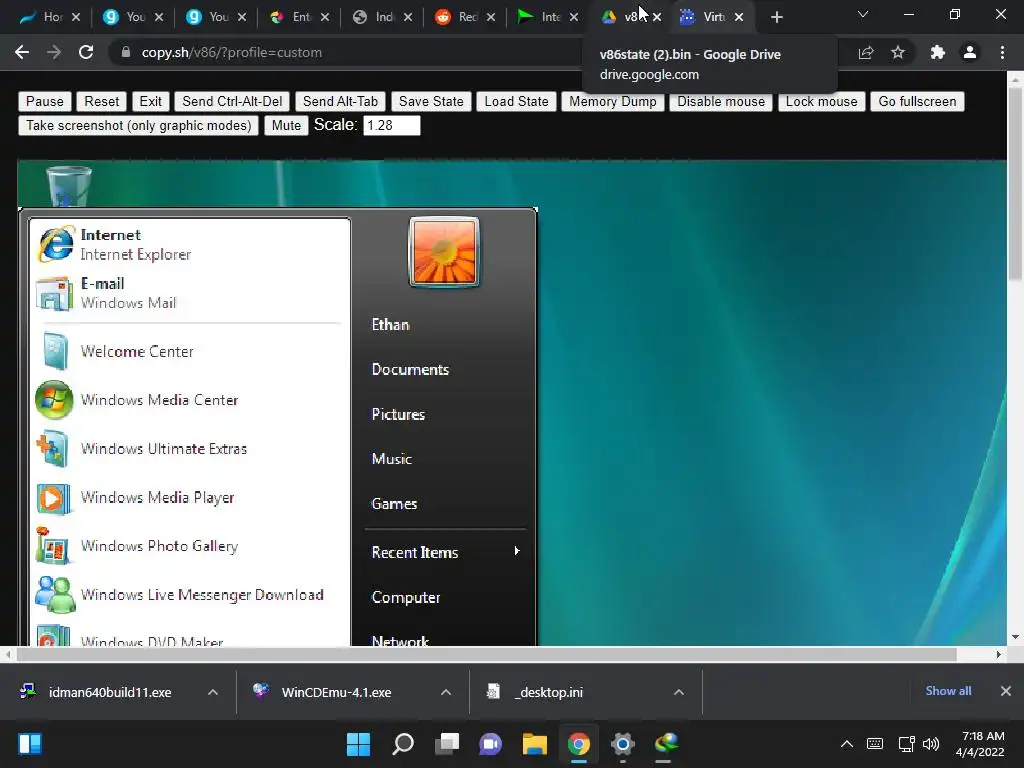Share this page icon in address bar
Screen dimensions: 1024x768
(866, 52)
